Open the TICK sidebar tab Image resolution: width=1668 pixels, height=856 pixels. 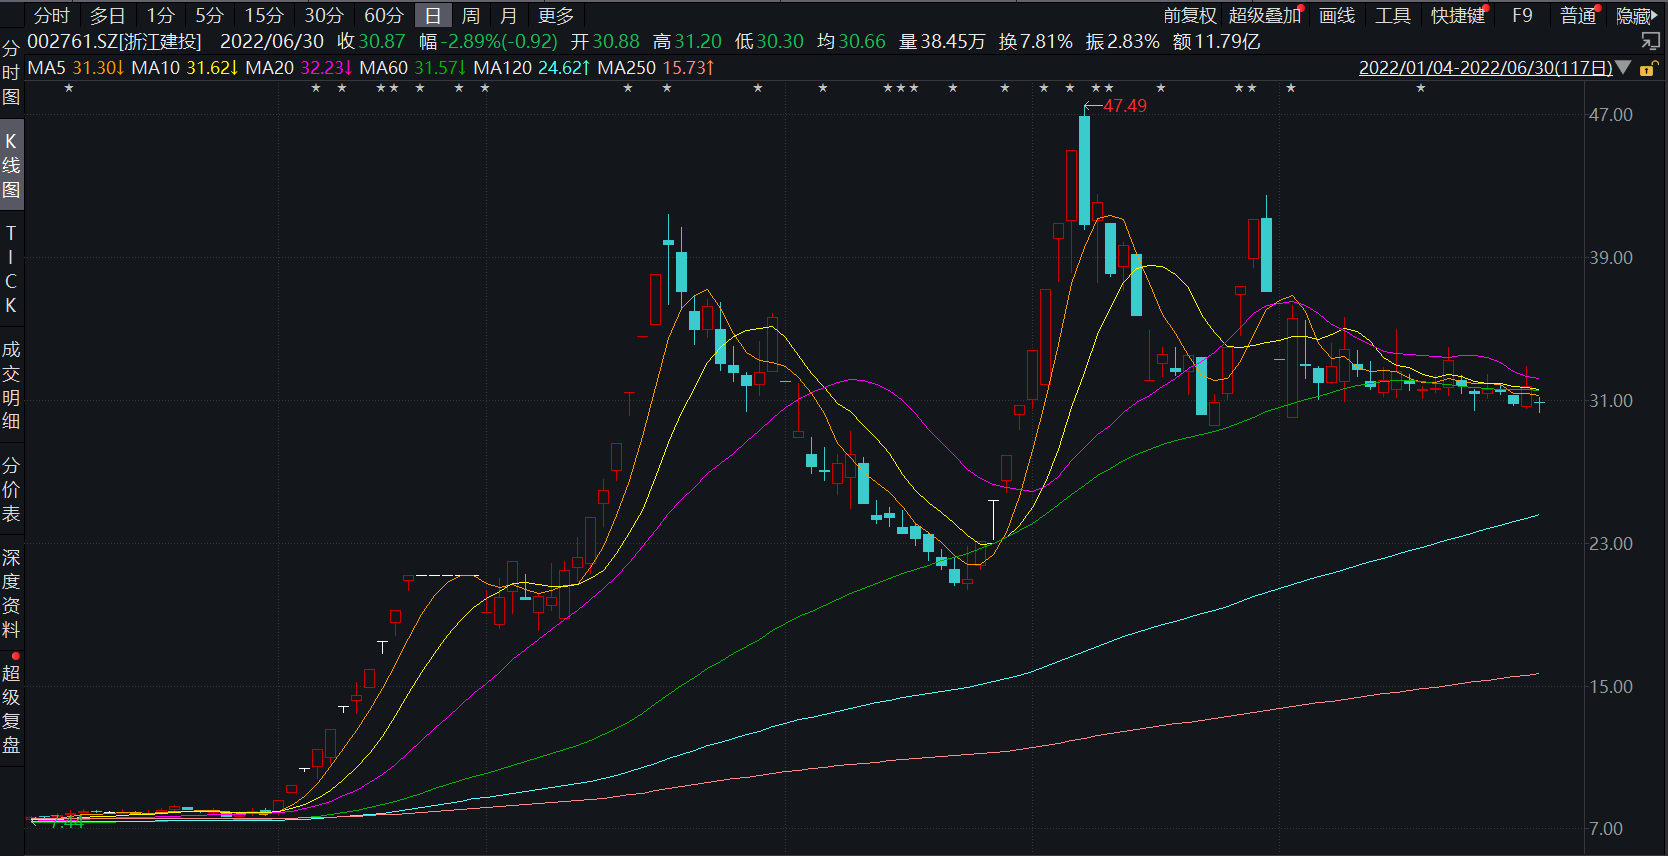11,269
